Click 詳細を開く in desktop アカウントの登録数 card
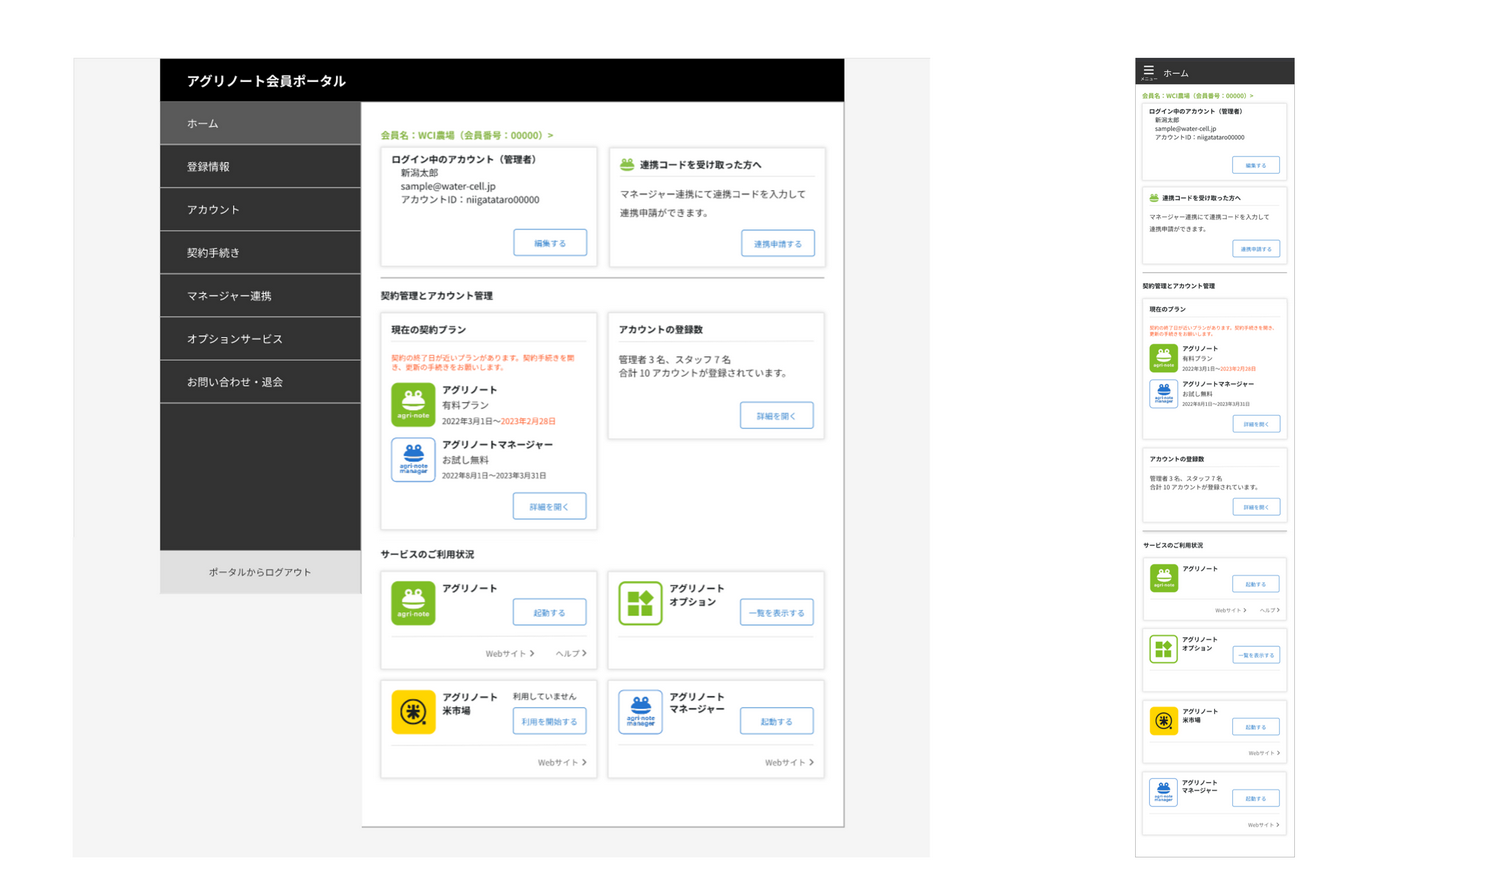Image resolution: width=1500 pixels, height=896 pixels. [777, 415]
